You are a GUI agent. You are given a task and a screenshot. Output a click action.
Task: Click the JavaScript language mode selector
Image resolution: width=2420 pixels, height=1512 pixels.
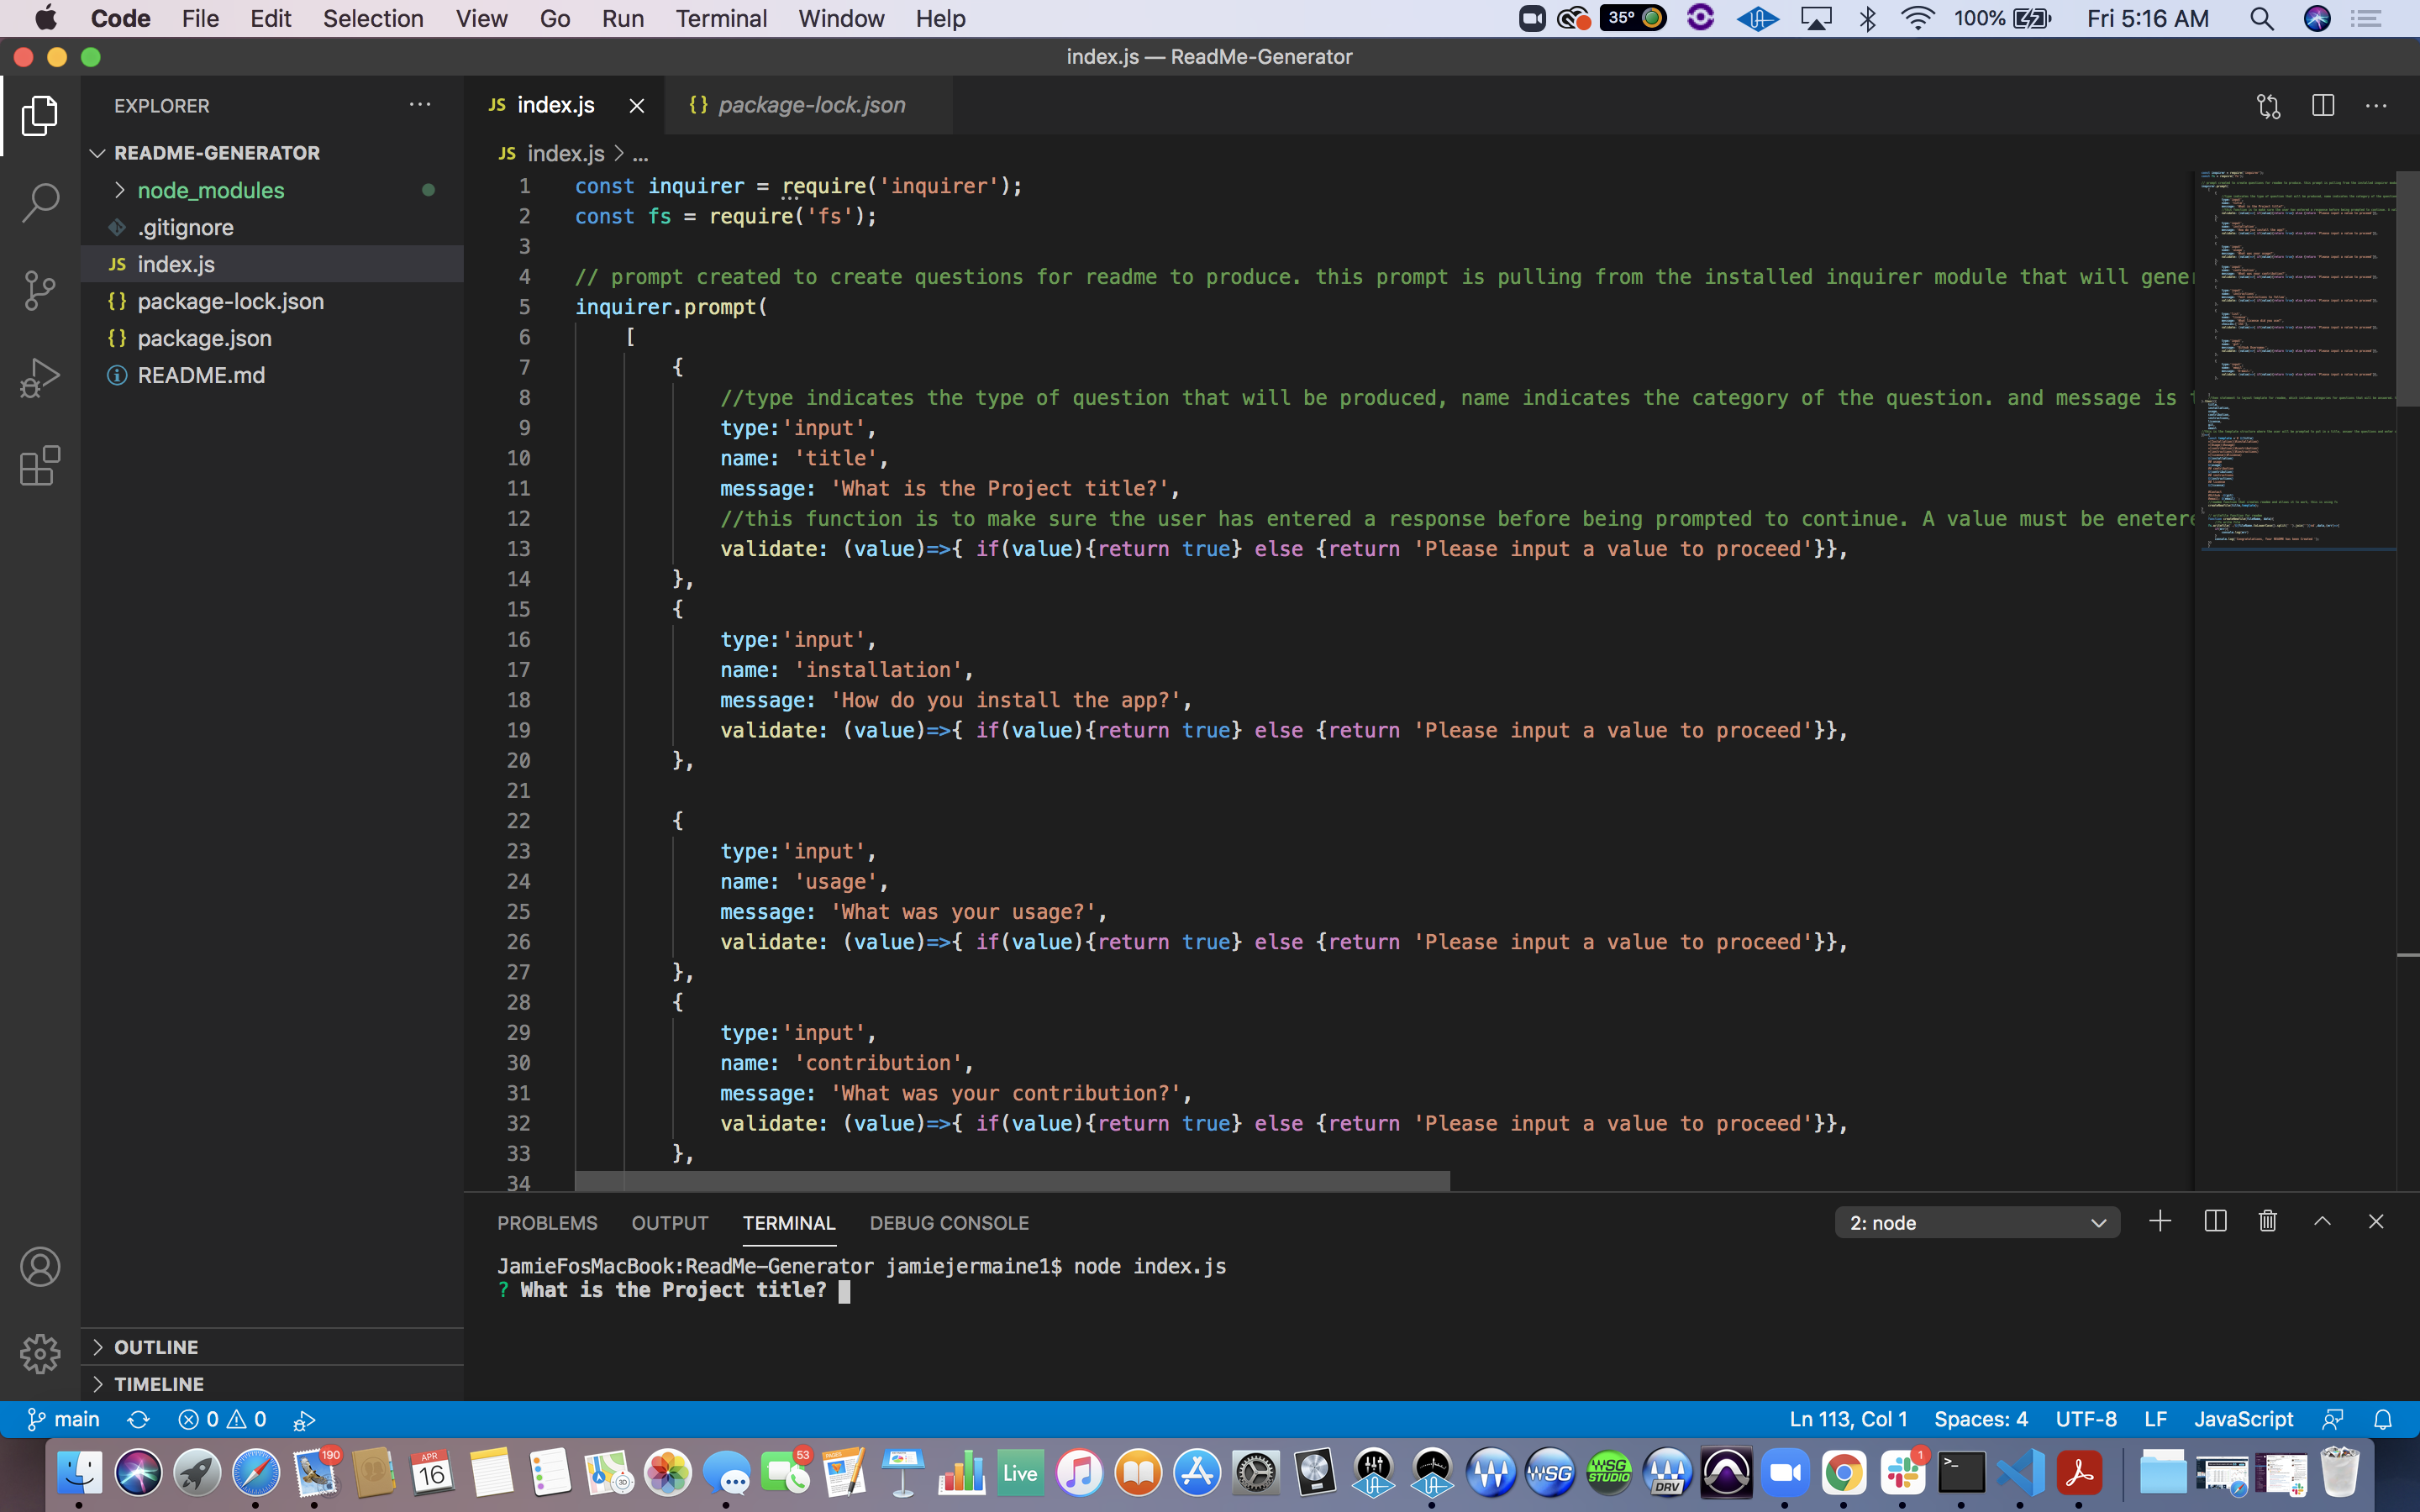[x=2242, y=1418]
